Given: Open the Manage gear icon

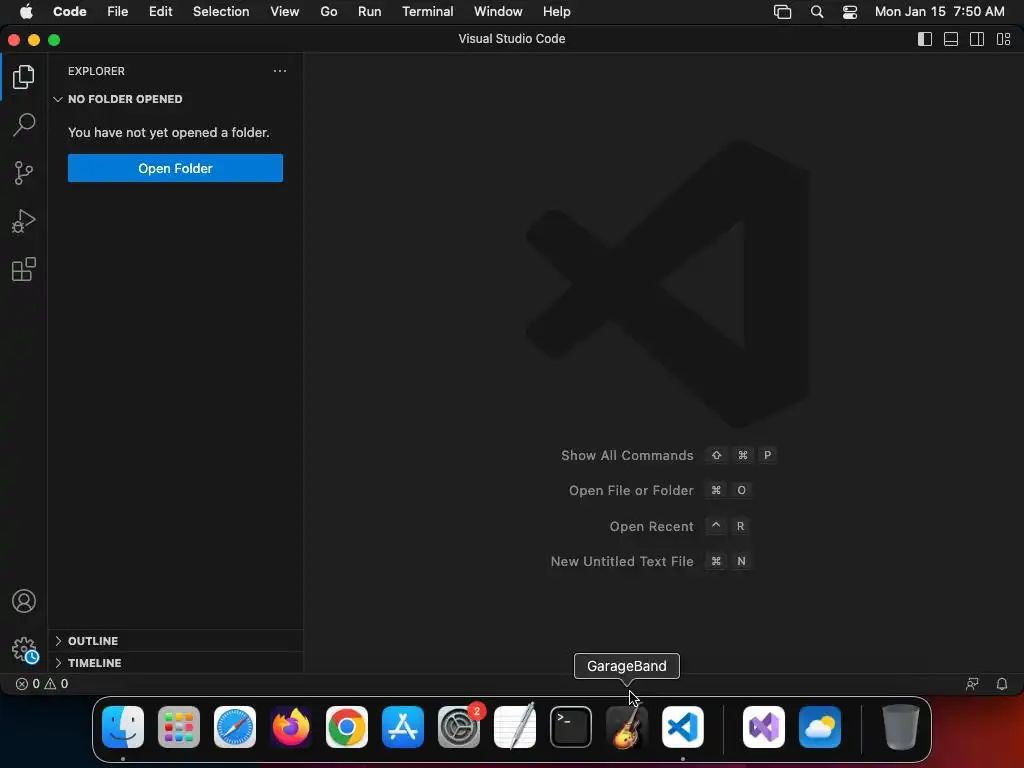Looking at the screenshot, I should click(x=25, y=650).
